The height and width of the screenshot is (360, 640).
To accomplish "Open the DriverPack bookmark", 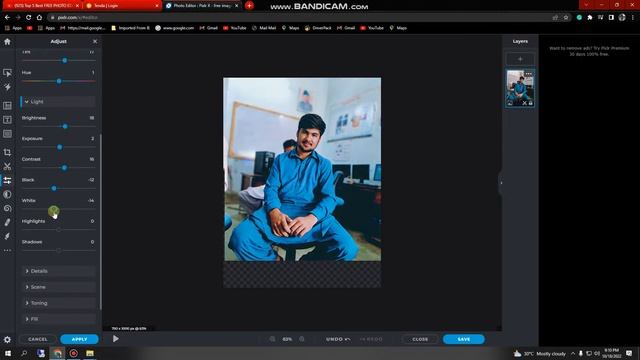I will [318, 28].
